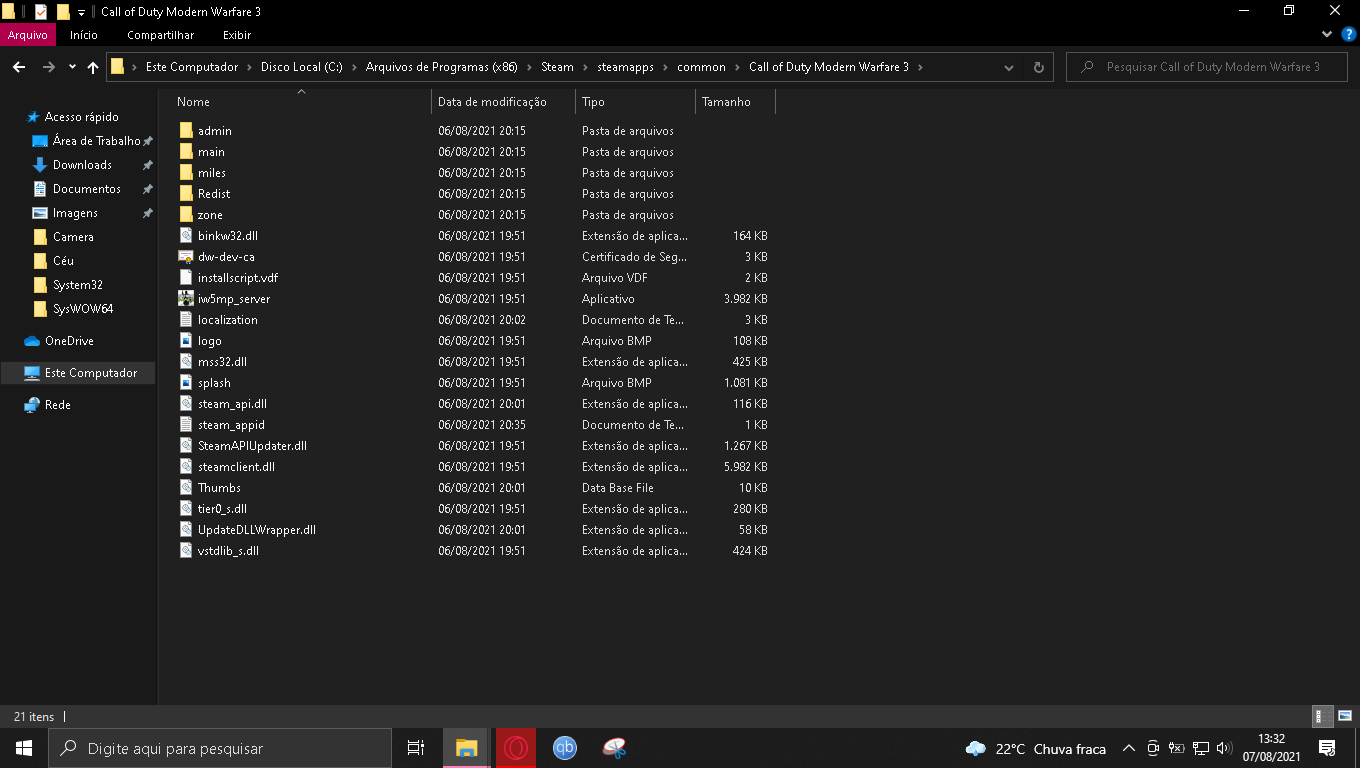The width and height of the screenshot is (1360, 768).
Task: Open Rede in navigation pane
Action: coord(57,405)
